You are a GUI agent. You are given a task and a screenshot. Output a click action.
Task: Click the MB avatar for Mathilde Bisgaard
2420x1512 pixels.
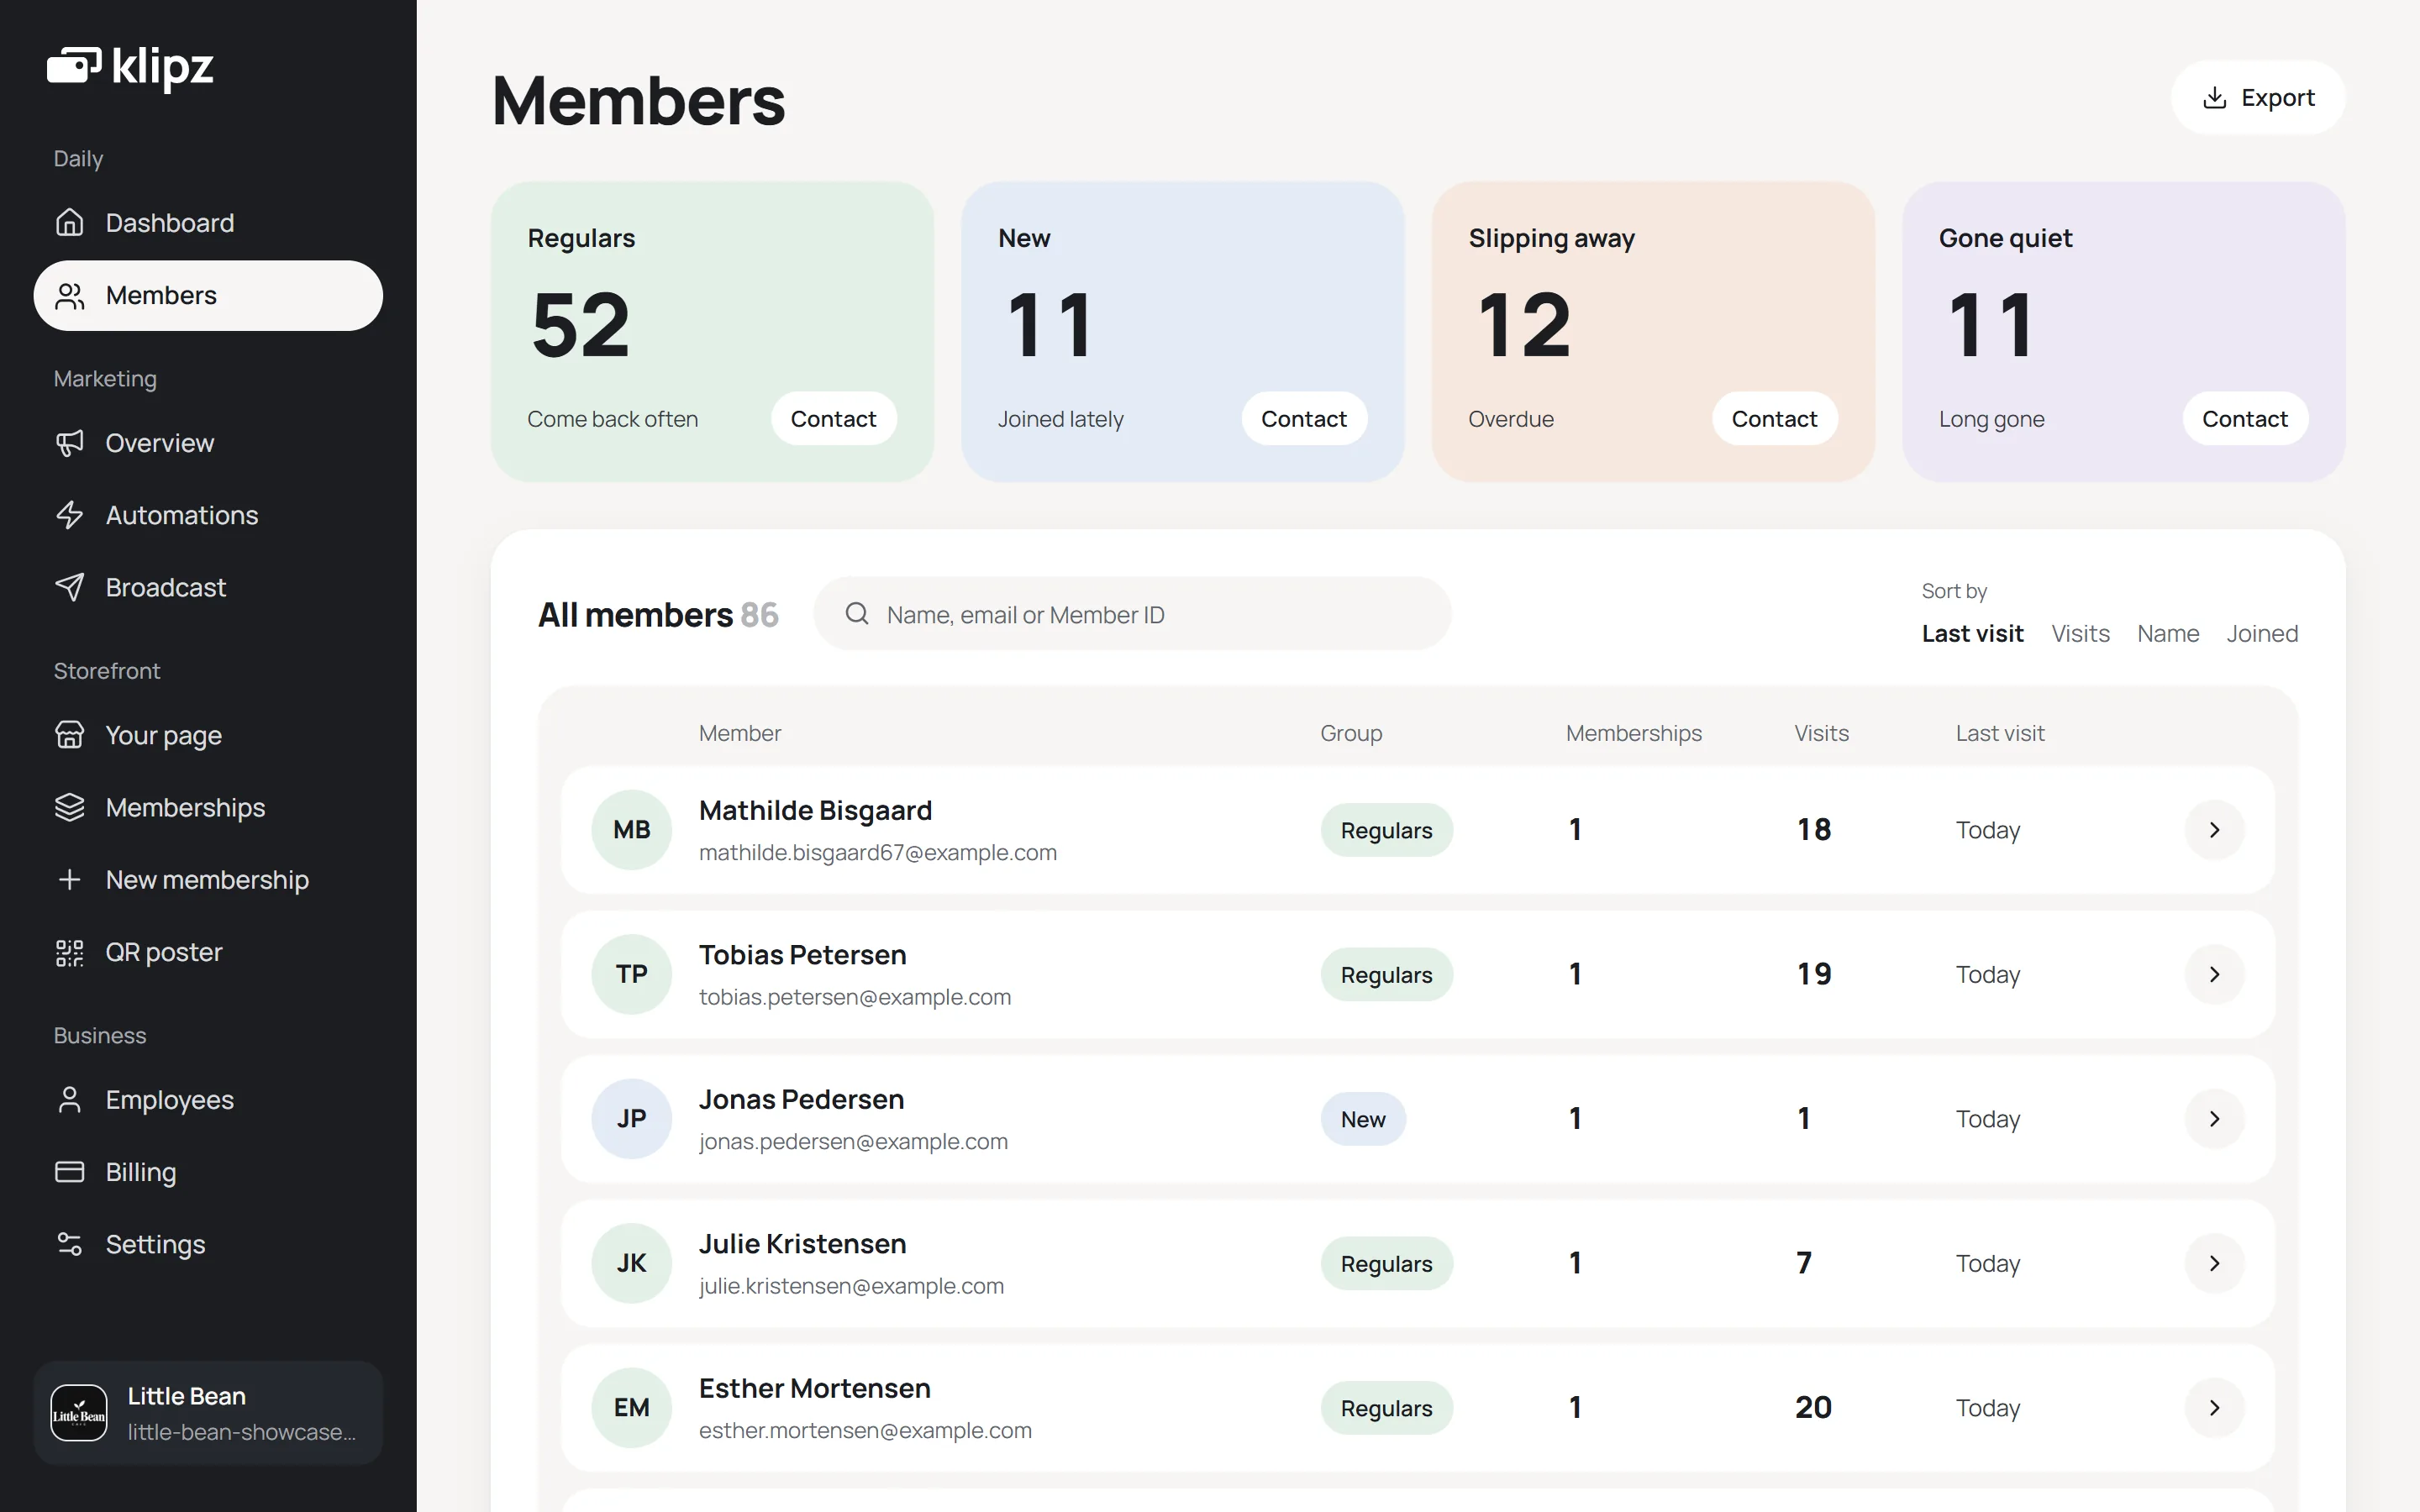[631, 829]
